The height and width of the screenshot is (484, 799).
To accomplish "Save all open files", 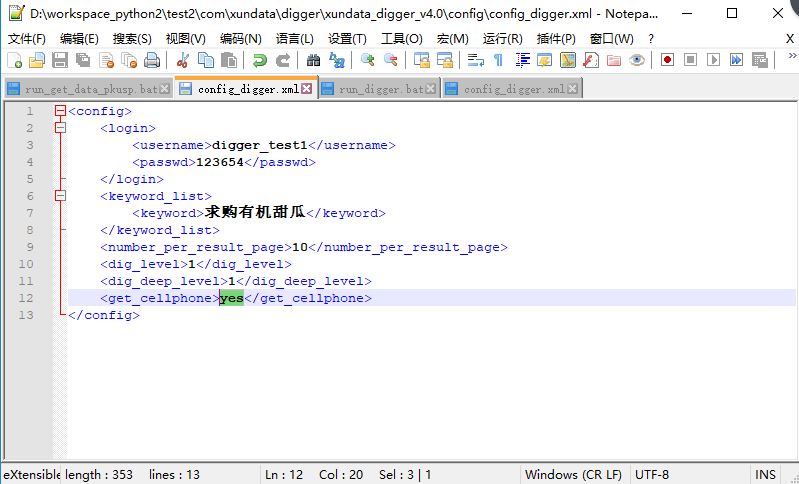I will (83, 60).
